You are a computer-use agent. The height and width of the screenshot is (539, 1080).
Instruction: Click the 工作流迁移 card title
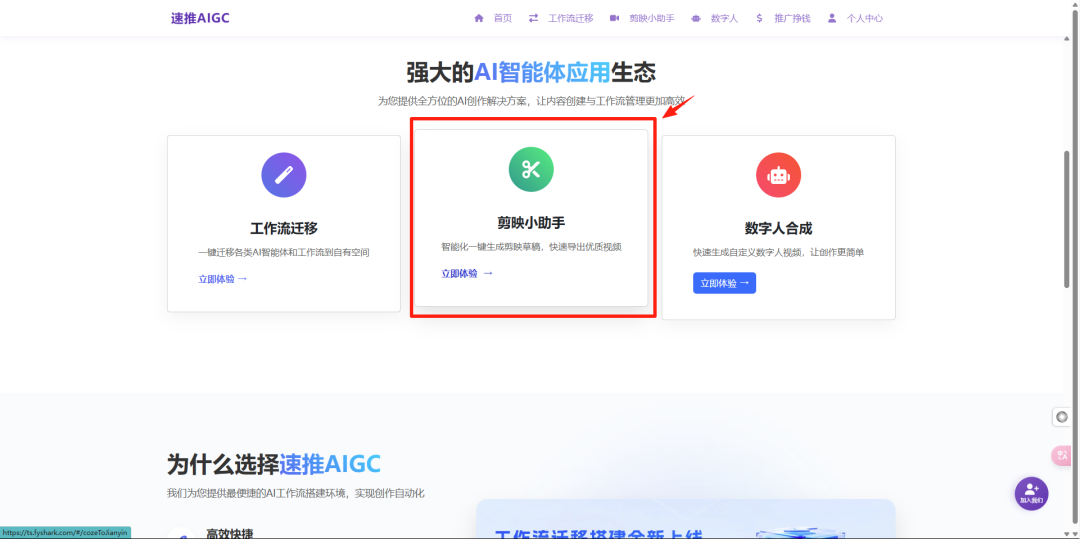pyautogui.click(x=284, y=229)
